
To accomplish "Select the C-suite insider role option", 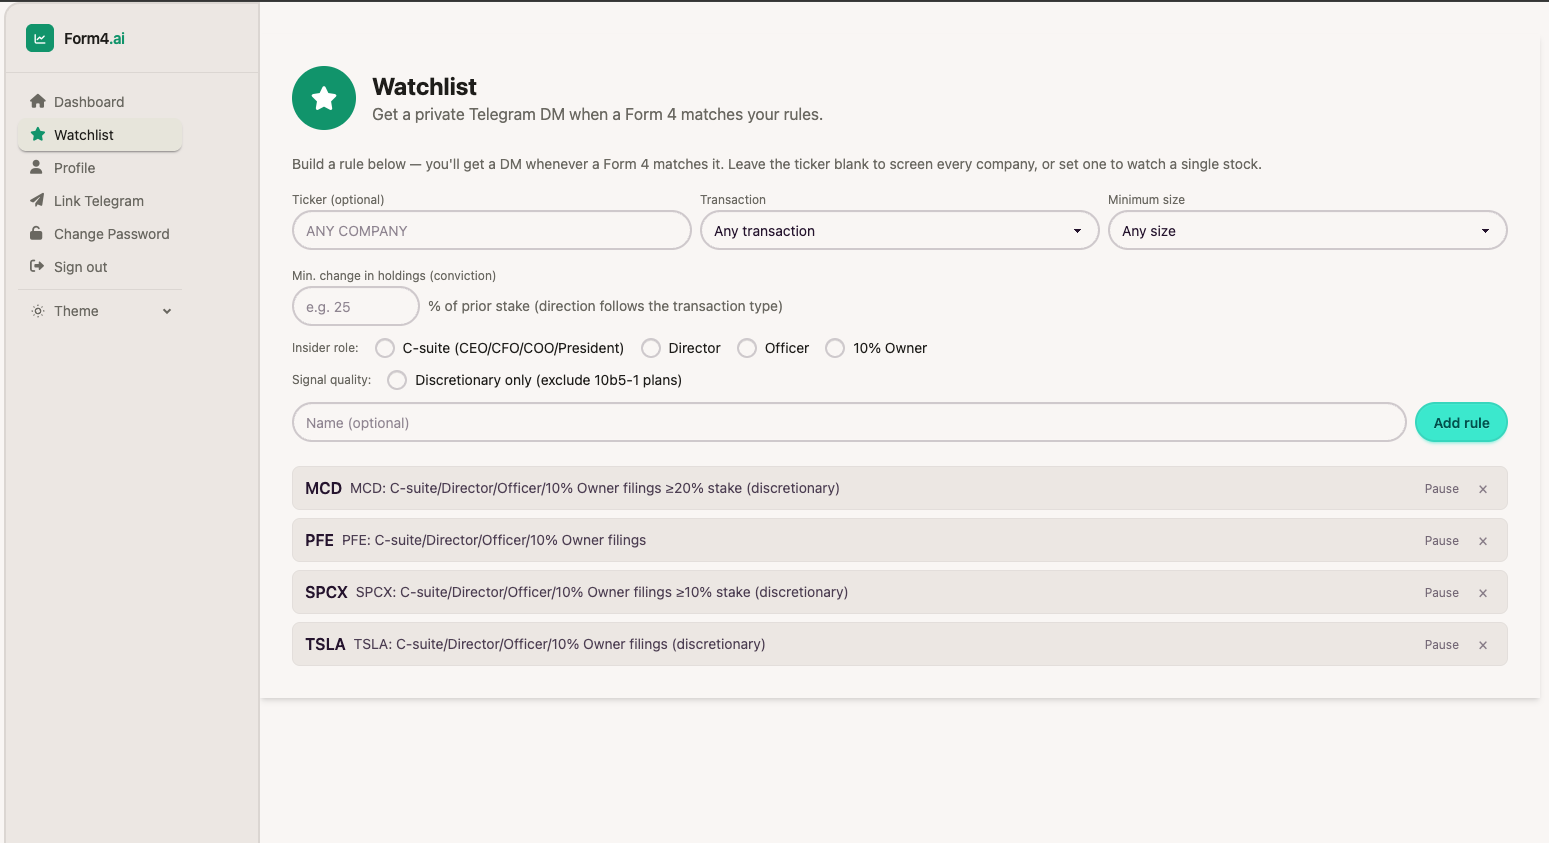I will 385,348.
